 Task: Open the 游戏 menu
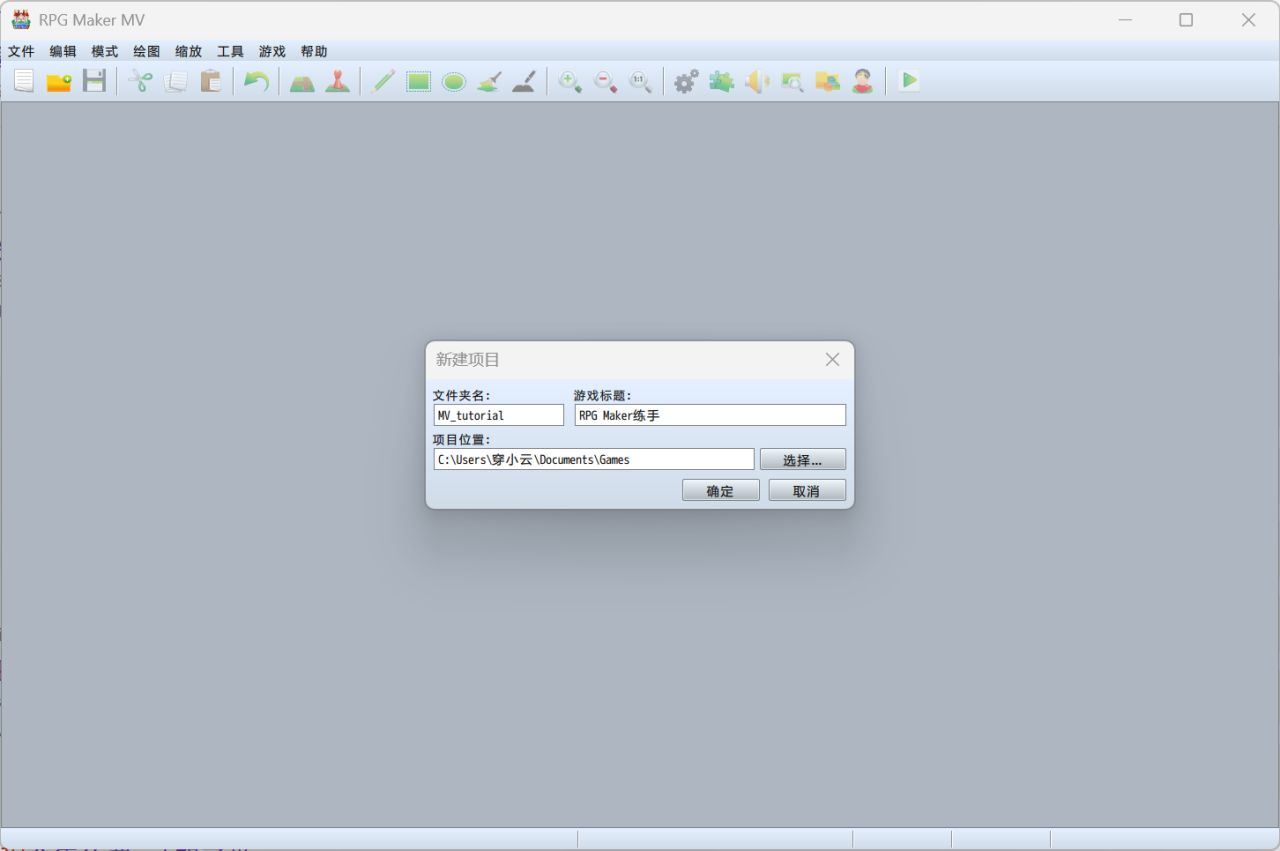272,51
